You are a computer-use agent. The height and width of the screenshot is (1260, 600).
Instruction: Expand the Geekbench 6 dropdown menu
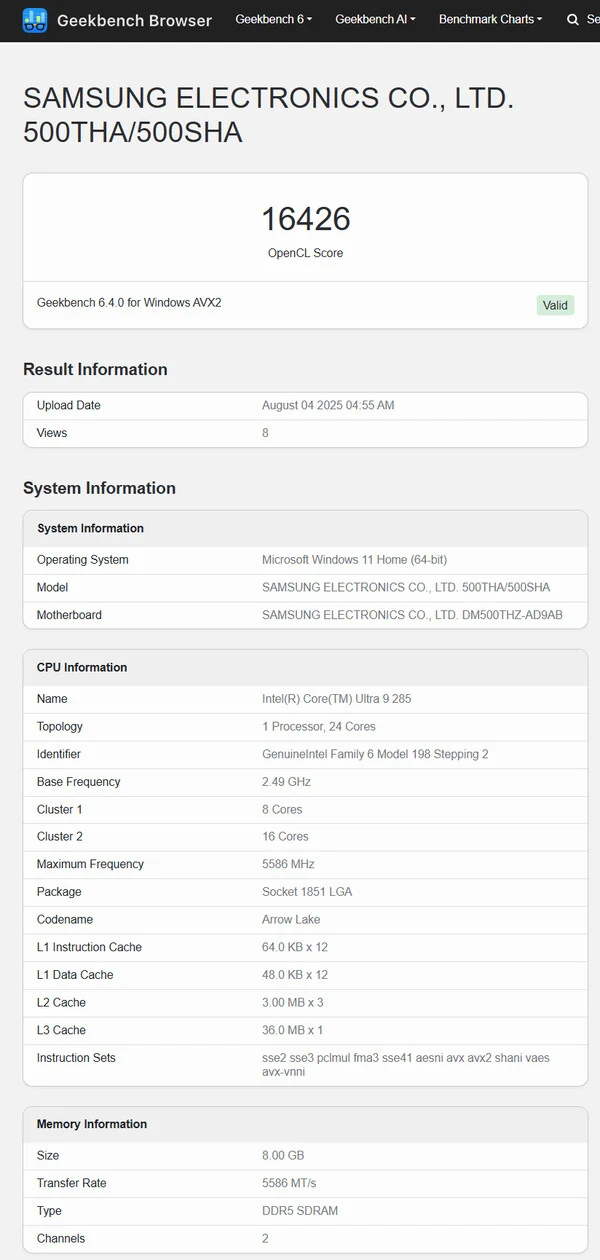[274, 19]
